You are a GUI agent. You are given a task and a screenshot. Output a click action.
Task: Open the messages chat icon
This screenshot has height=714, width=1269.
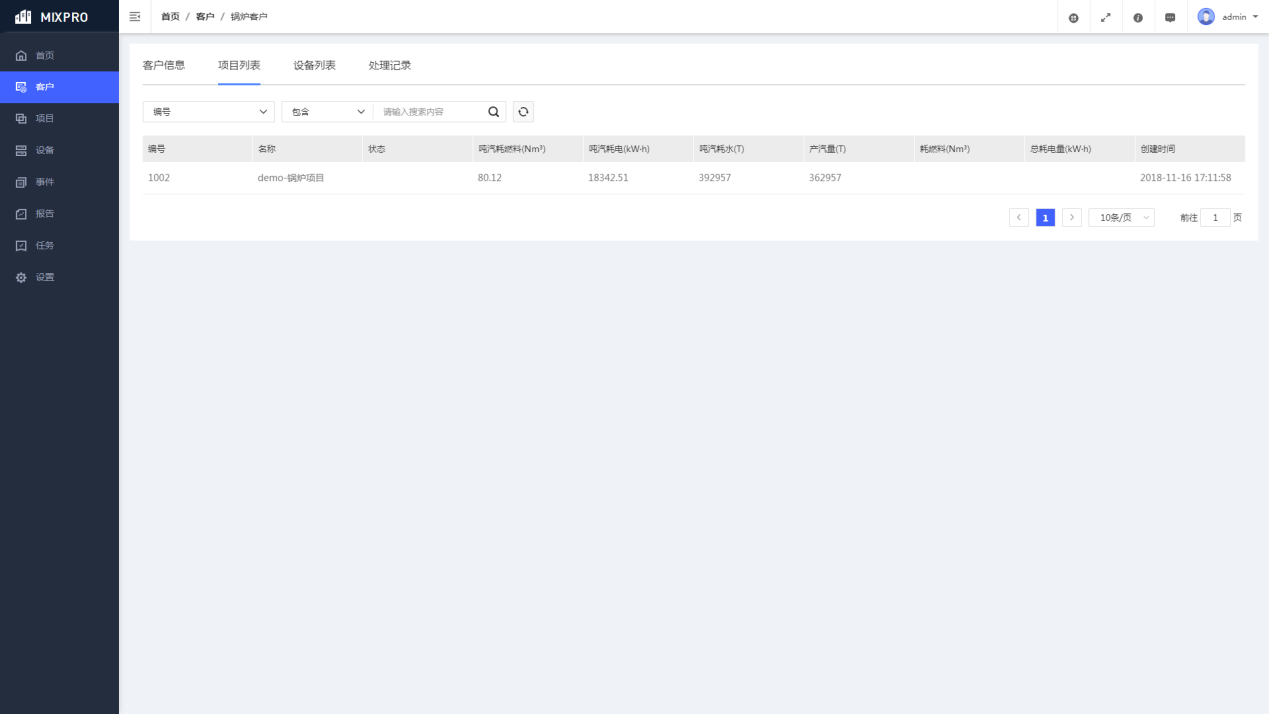point(1170,18)
